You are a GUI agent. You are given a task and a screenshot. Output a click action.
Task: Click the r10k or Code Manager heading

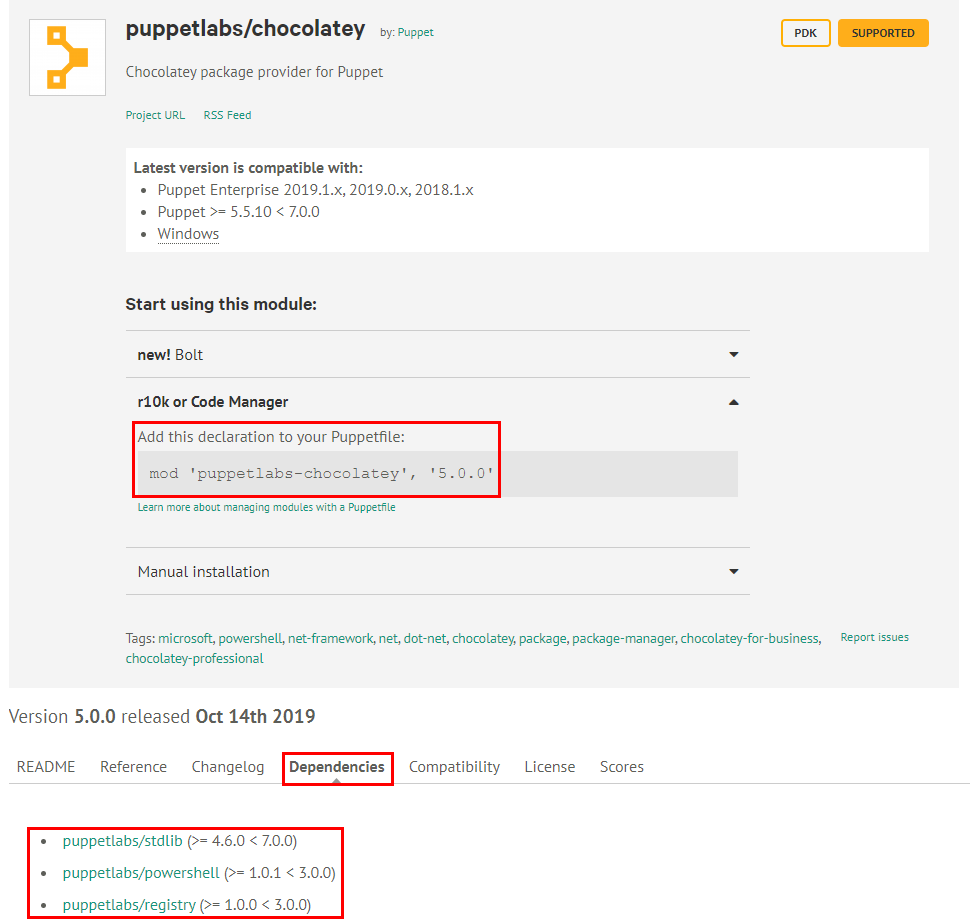[213, 402]
